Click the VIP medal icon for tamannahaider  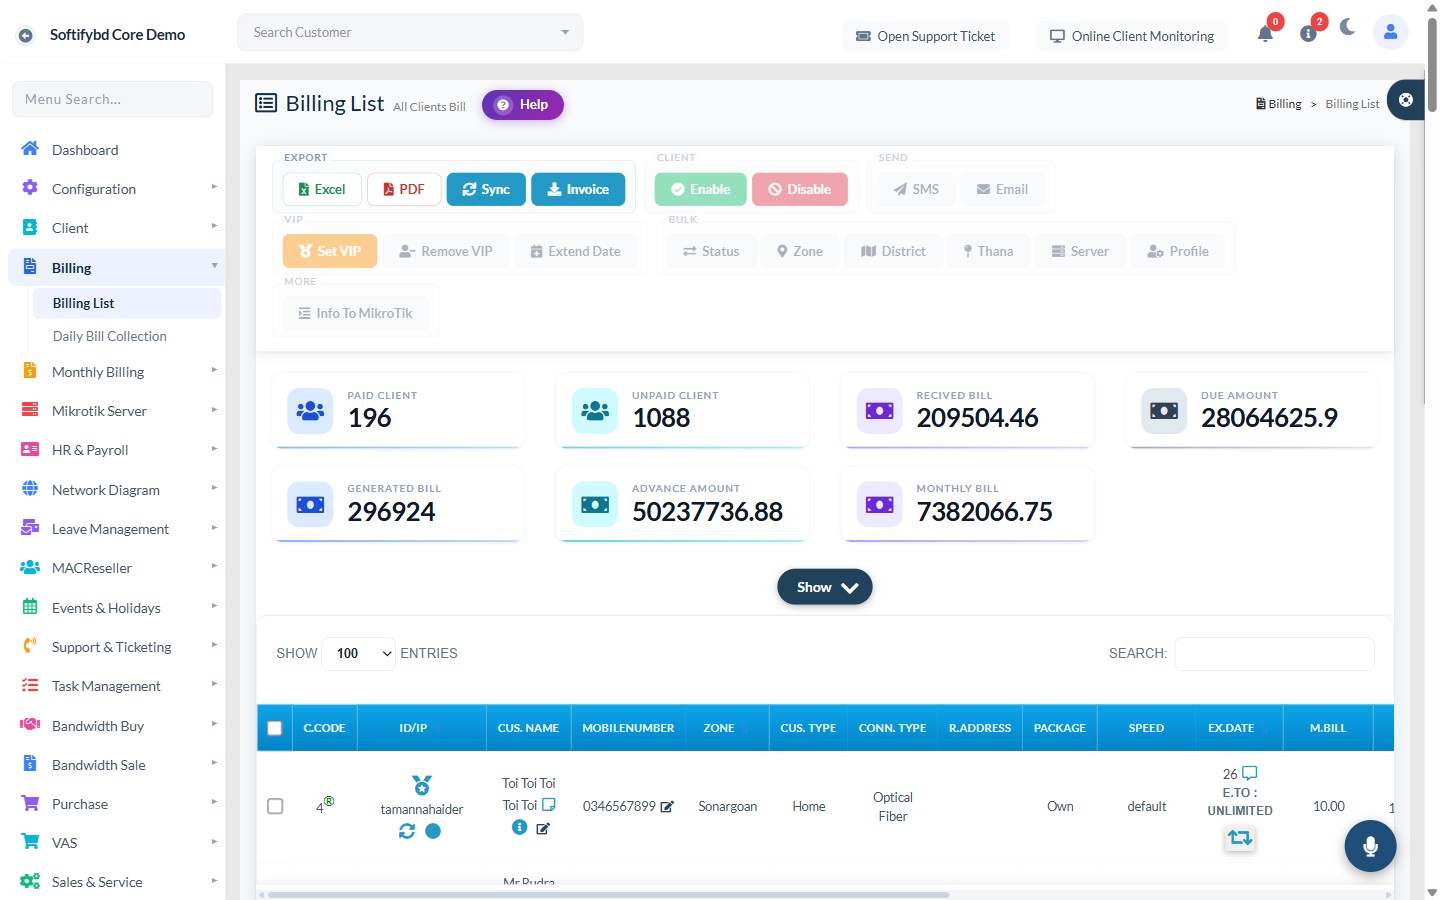point(422,785)
